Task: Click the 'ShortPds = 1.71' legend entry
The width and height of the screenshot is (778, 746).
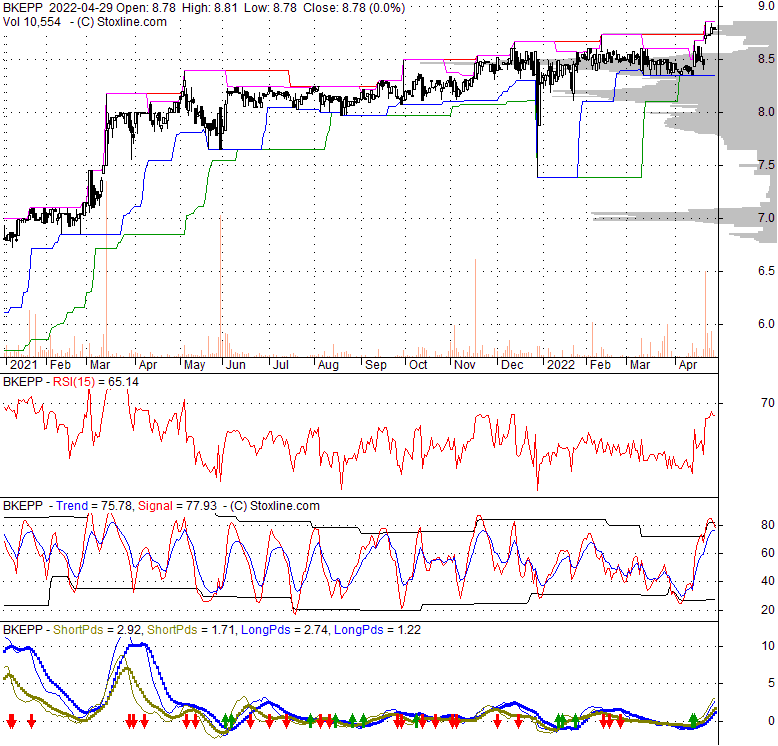Action: (x=191, y=630)
